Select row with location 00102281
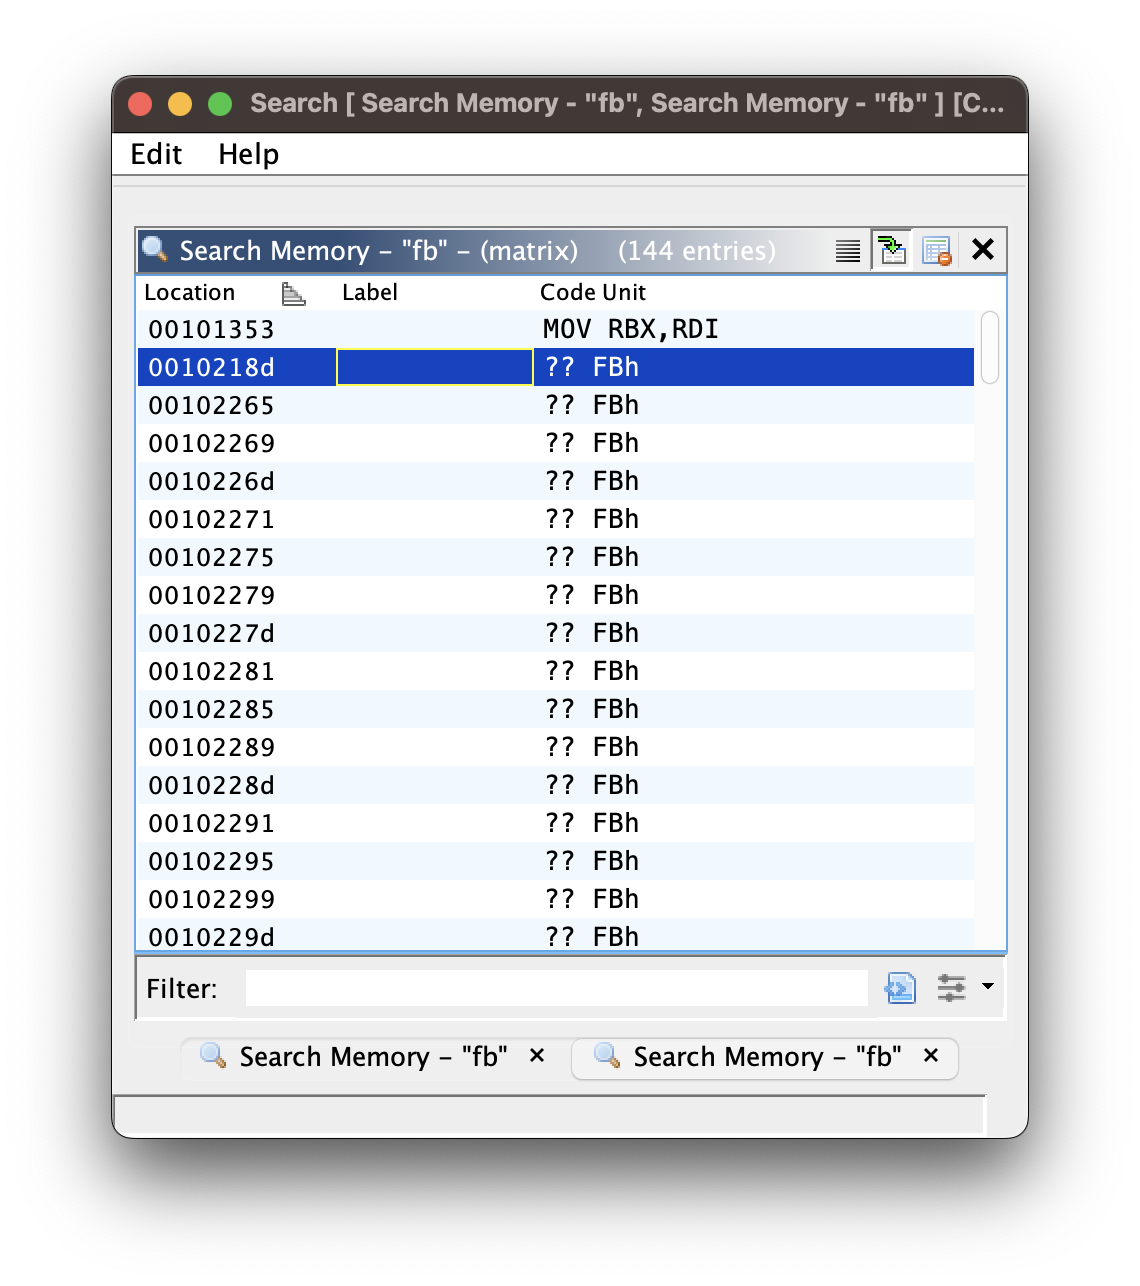Image resolution: width=1140 pixels, height=1286 pixels. coord(555,672)
